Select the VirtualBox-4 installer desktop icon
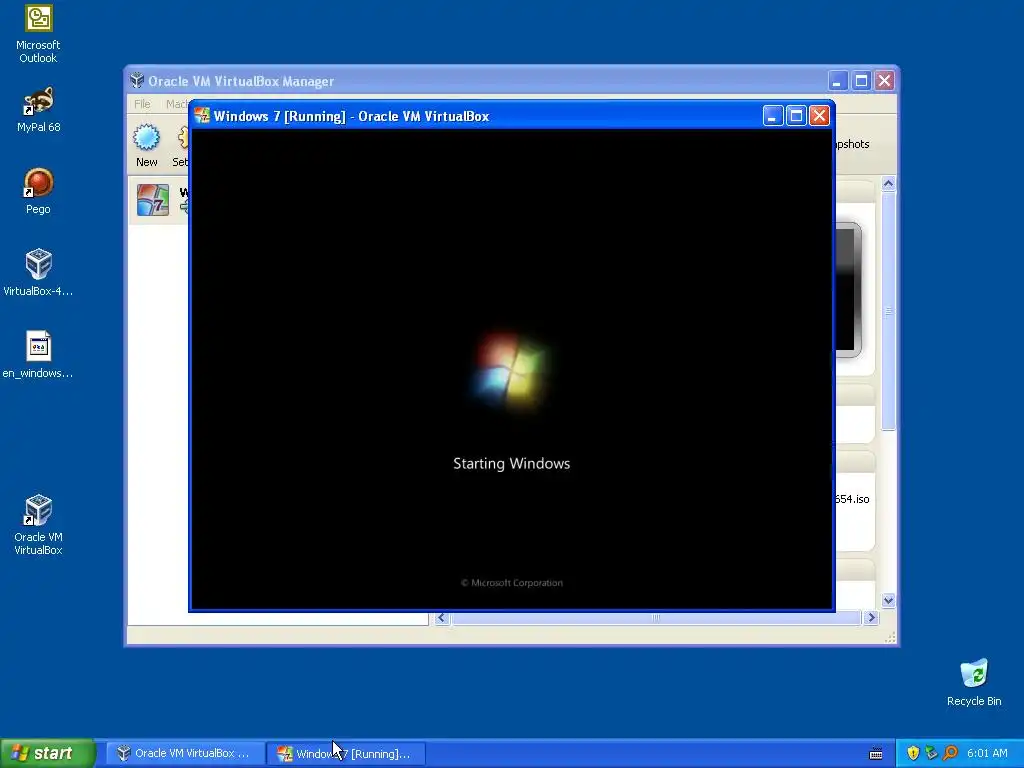 38,272
